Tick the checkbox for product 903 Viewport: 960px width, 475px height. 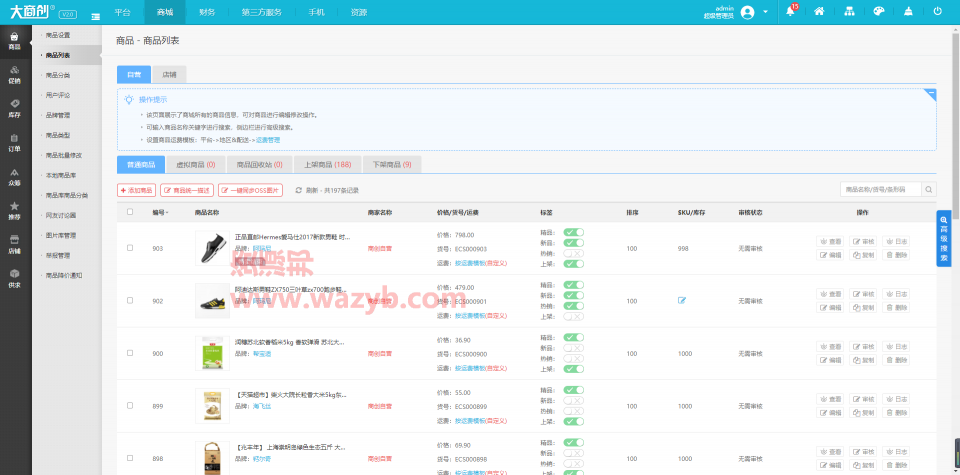pyautogui.click(x=130, y=248)
